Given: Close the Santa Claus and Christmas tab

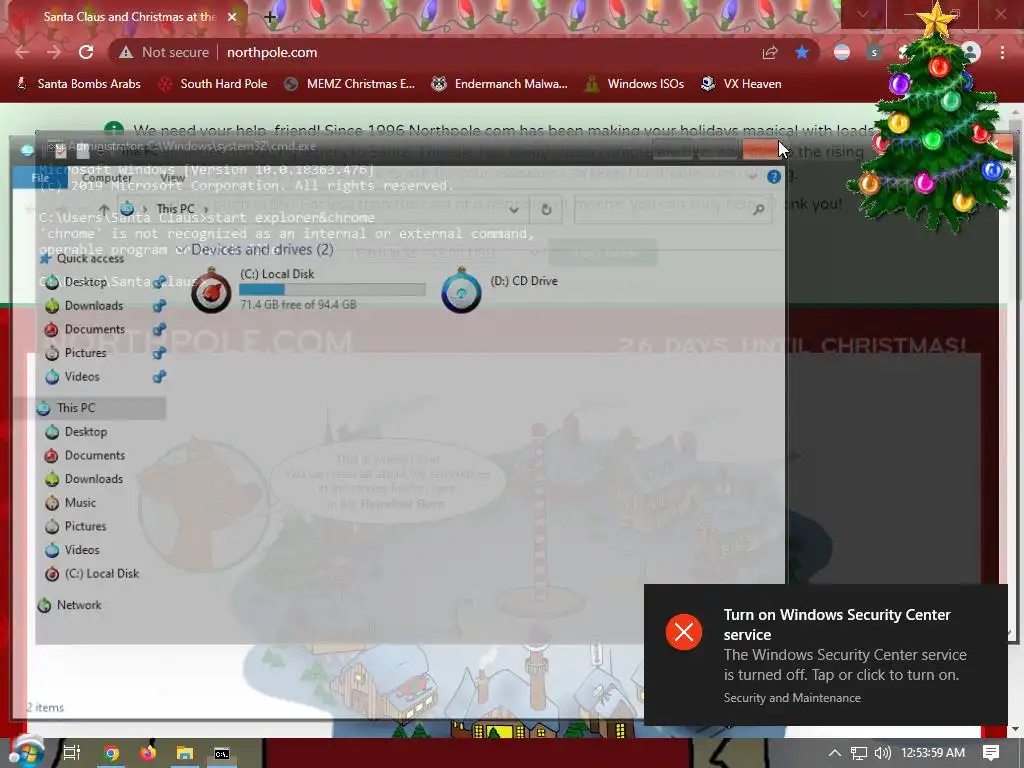Looking at the screenshot, I should click(x=232, y=17).
